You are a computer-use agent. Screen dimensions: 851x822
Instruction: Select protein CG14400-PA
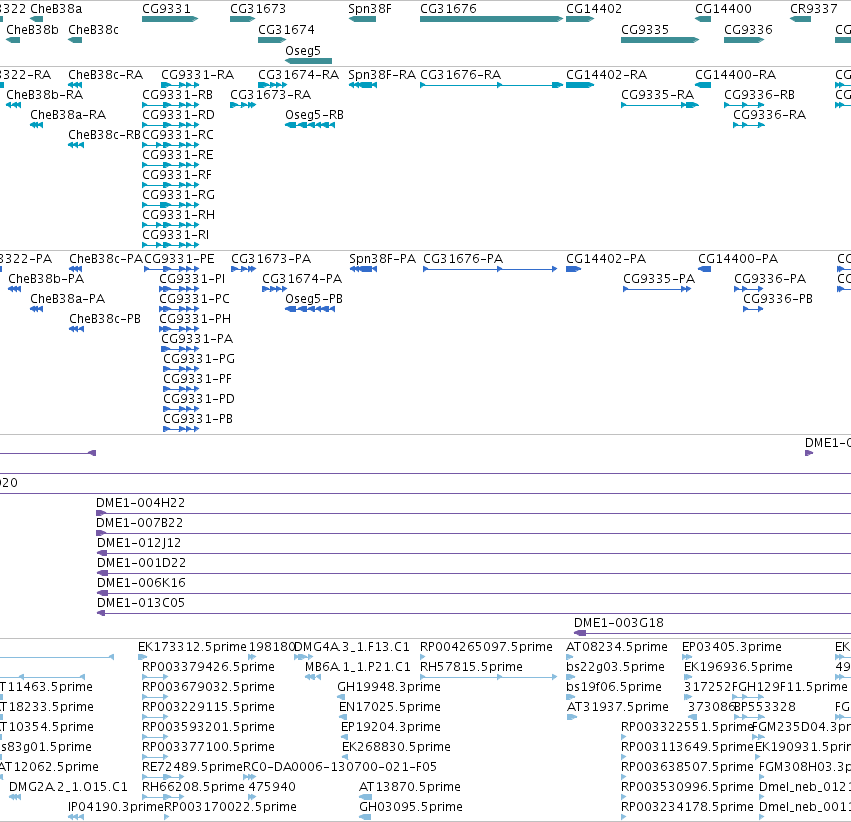(738, 258)
